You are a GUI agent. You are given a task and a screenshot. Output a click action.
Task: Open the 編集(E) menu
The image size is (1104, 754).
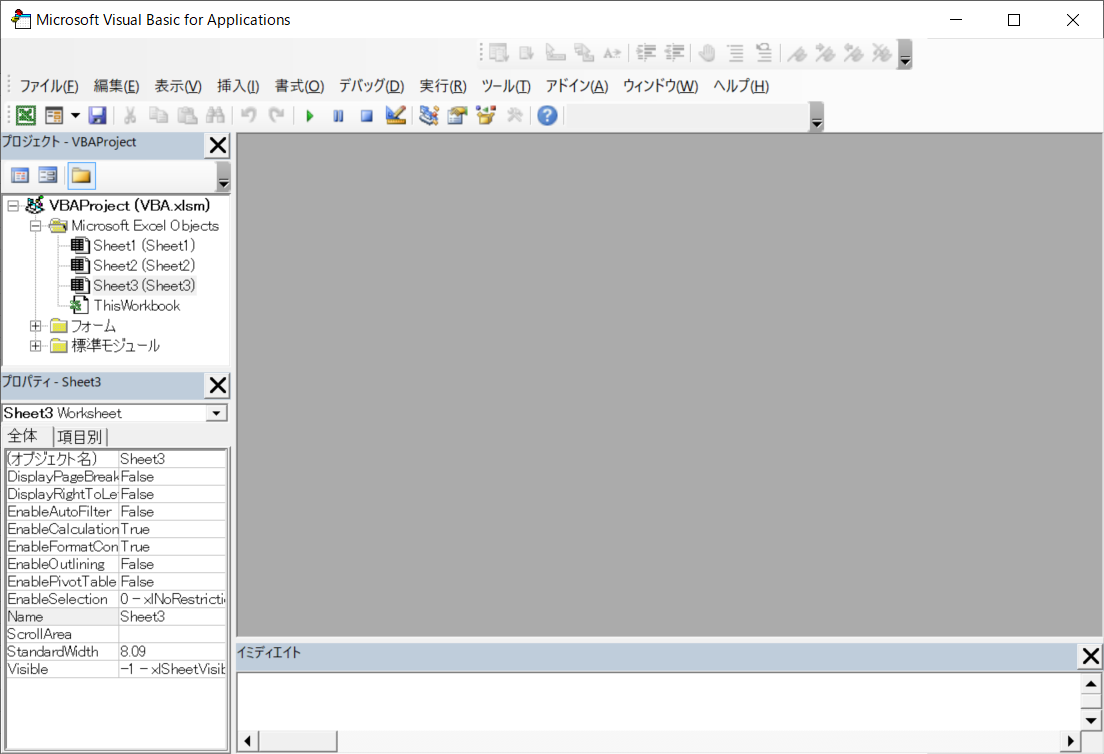point(116,86)
